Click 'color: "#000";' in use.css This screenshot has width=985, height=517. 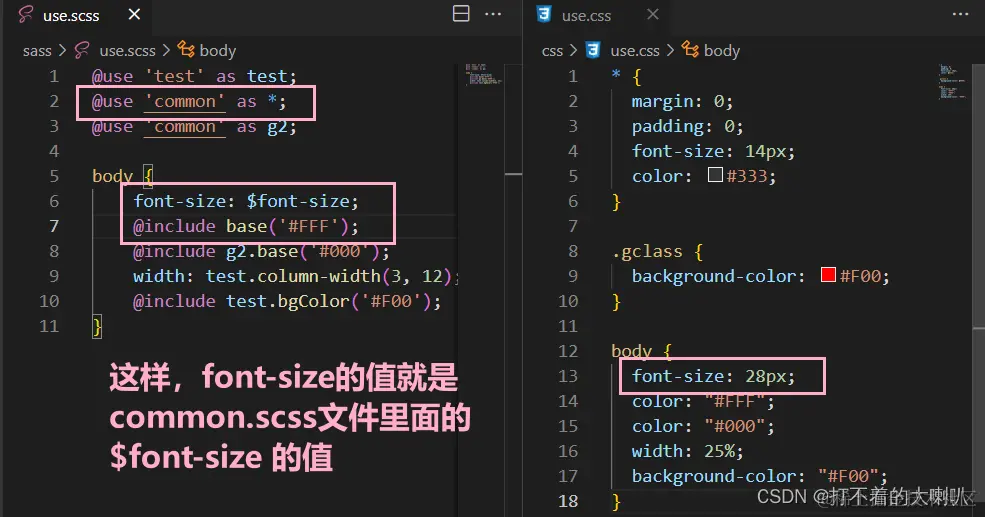click(x=704, y=427)
